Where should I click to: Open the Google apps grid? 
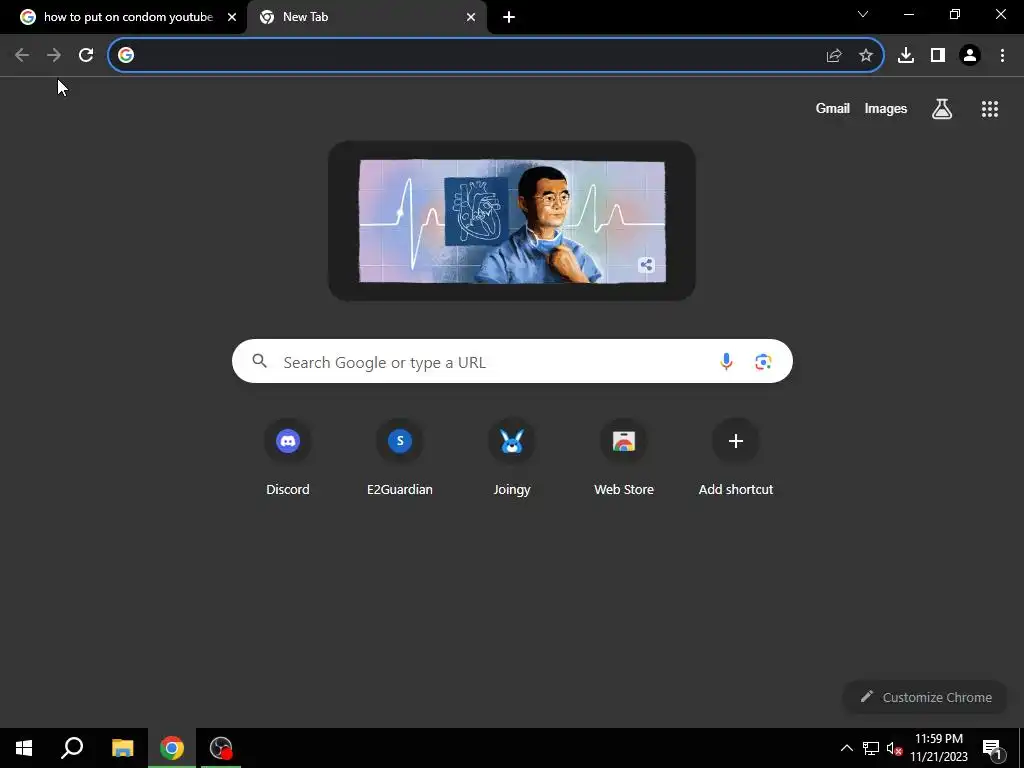990,109
